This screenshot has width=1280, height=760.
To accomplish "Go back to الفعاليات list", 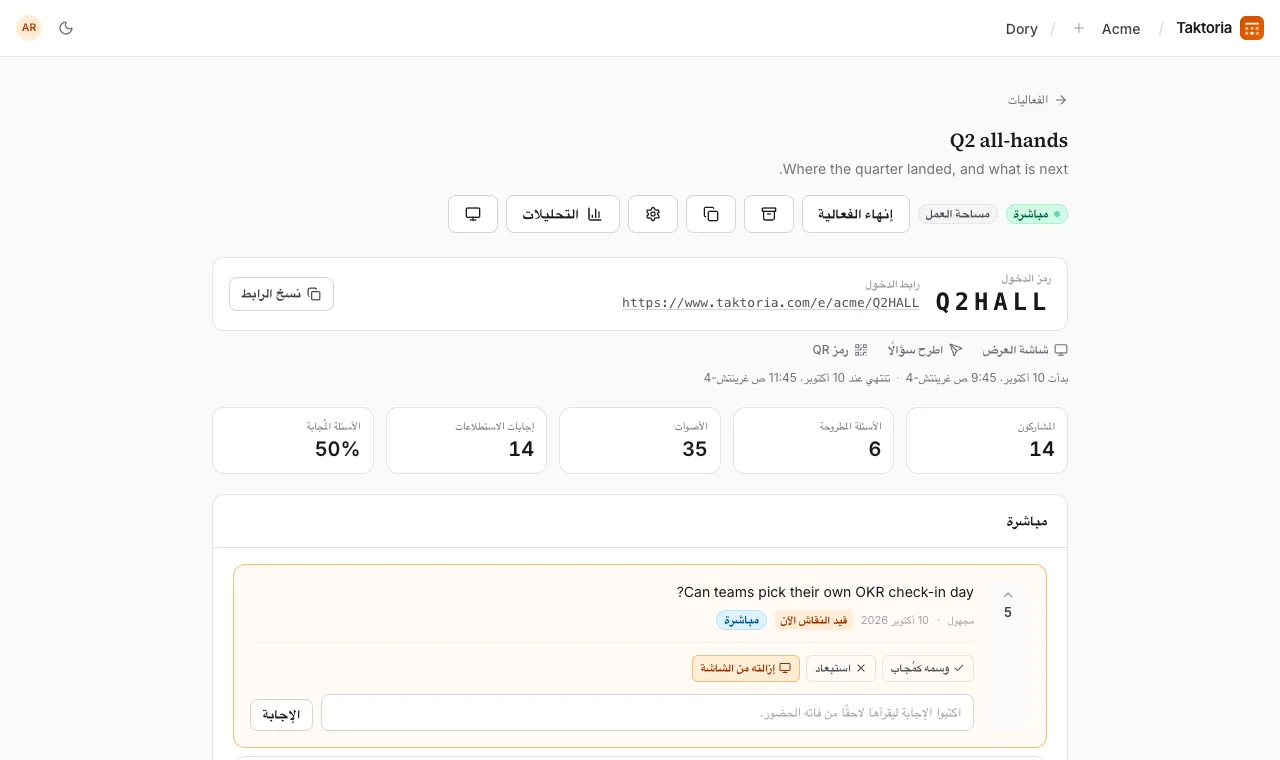I will [x=1038, y=100].
